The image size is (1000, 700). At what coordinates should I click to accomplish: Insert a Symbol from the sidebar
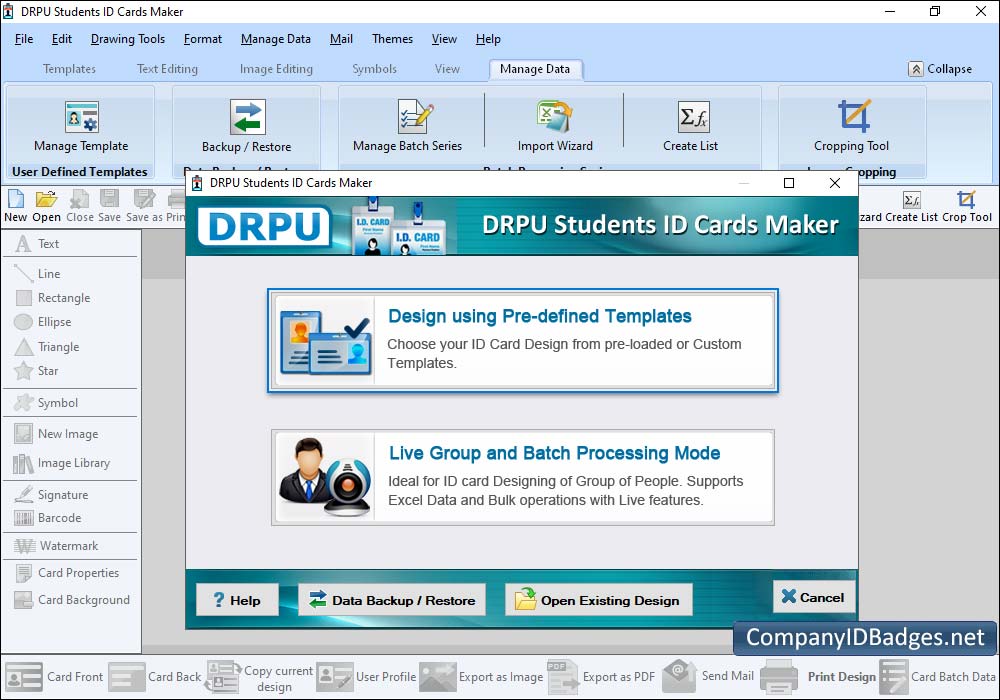(46, 402)
